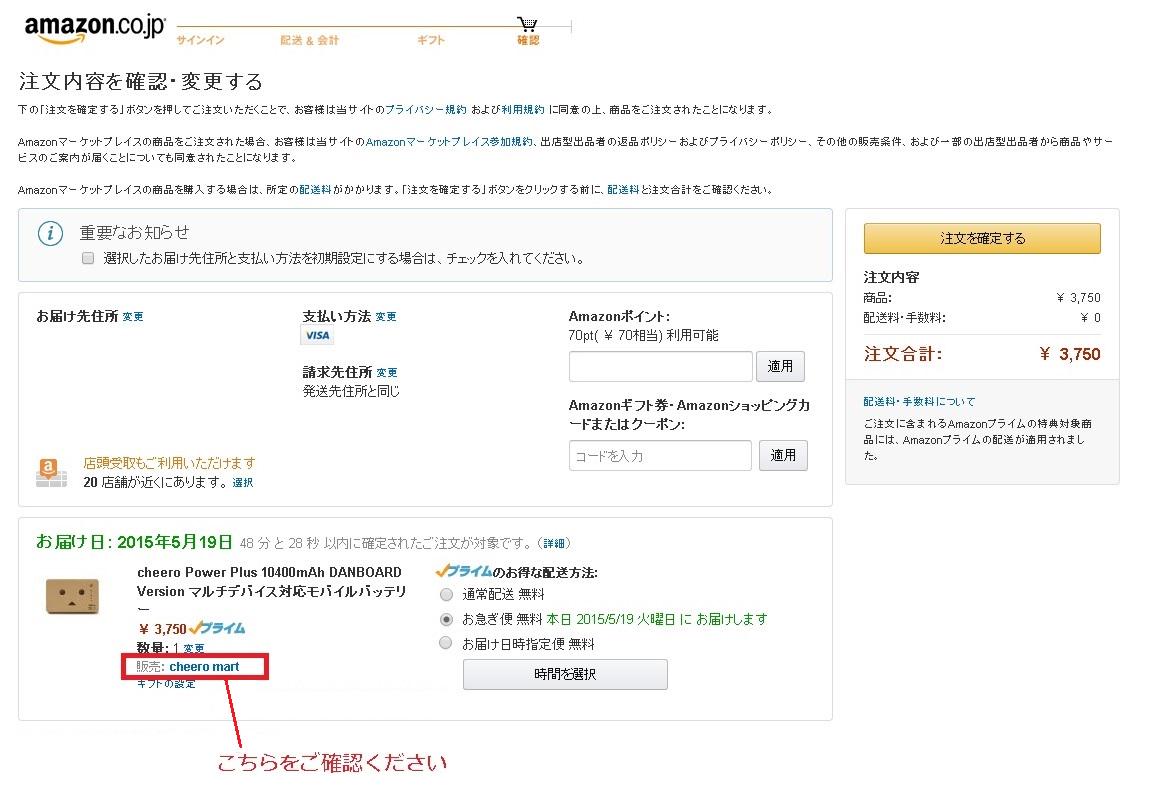
Task: Click the amazon.co.jp logo
Action: pos(95,29)
